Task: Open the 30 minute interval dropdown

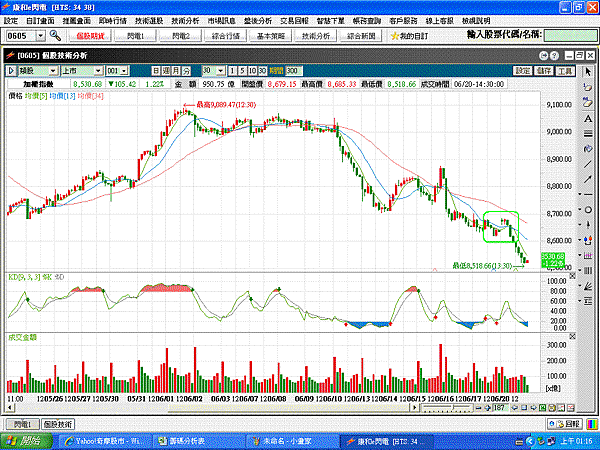Action: coord(221,71)
